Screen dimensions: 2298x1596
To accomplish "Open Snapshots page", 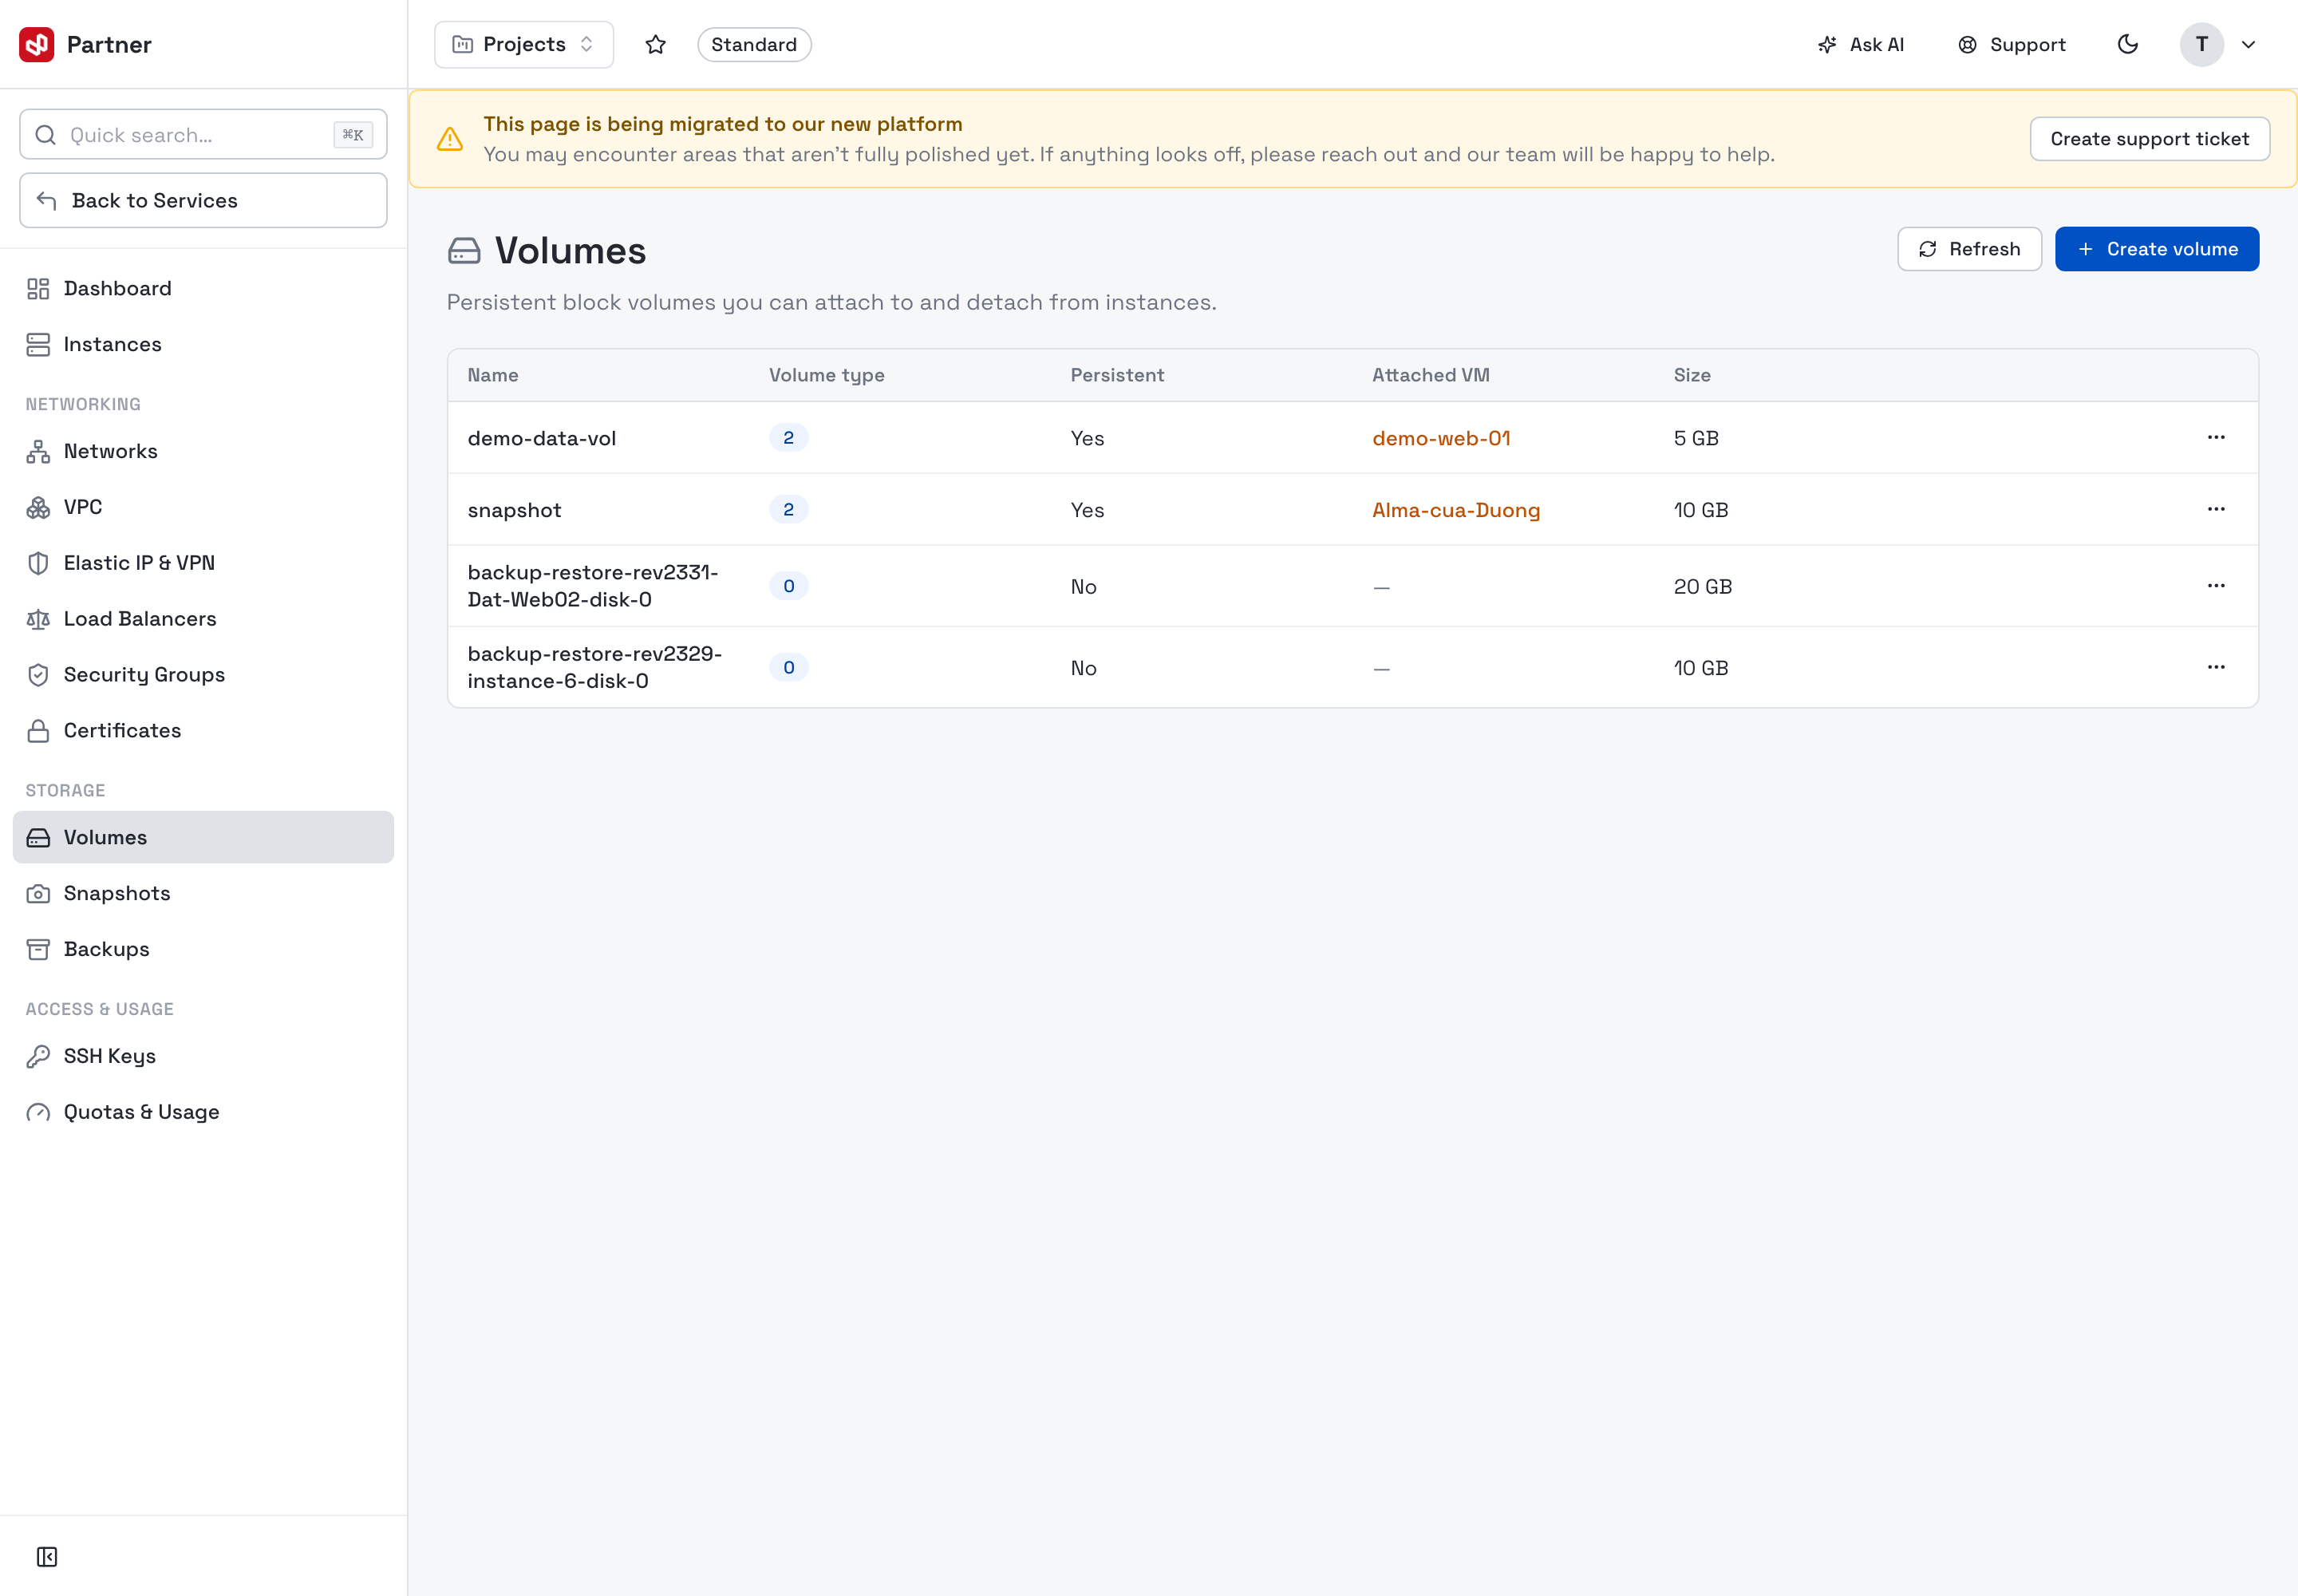I will point(203,894).
